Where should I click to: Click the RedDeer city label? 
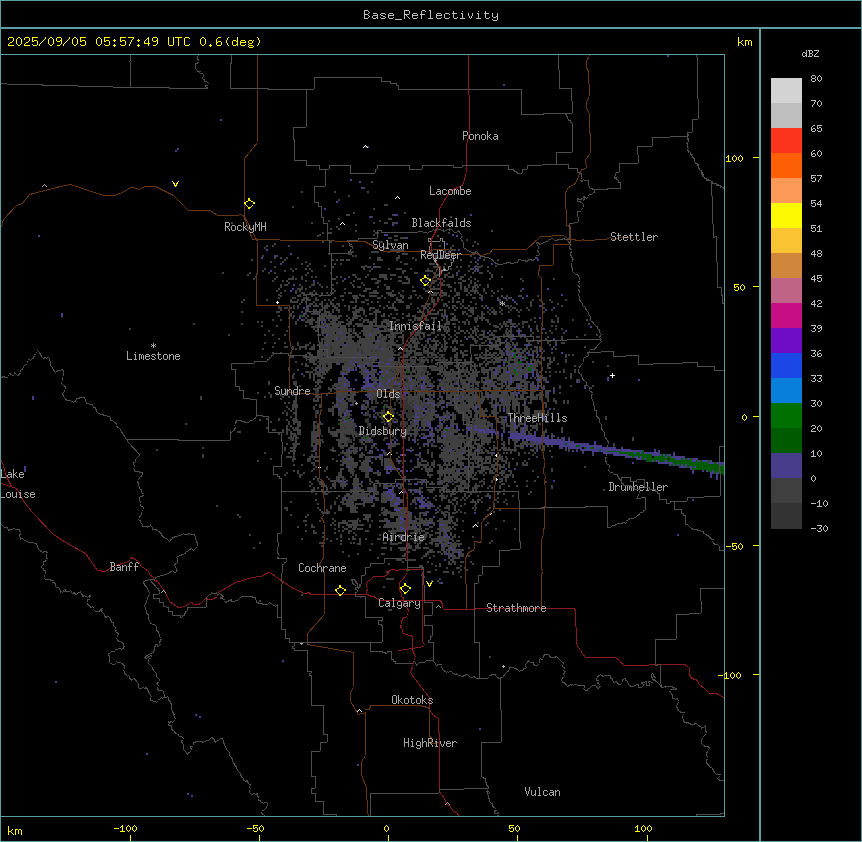[x=441, y=255]
